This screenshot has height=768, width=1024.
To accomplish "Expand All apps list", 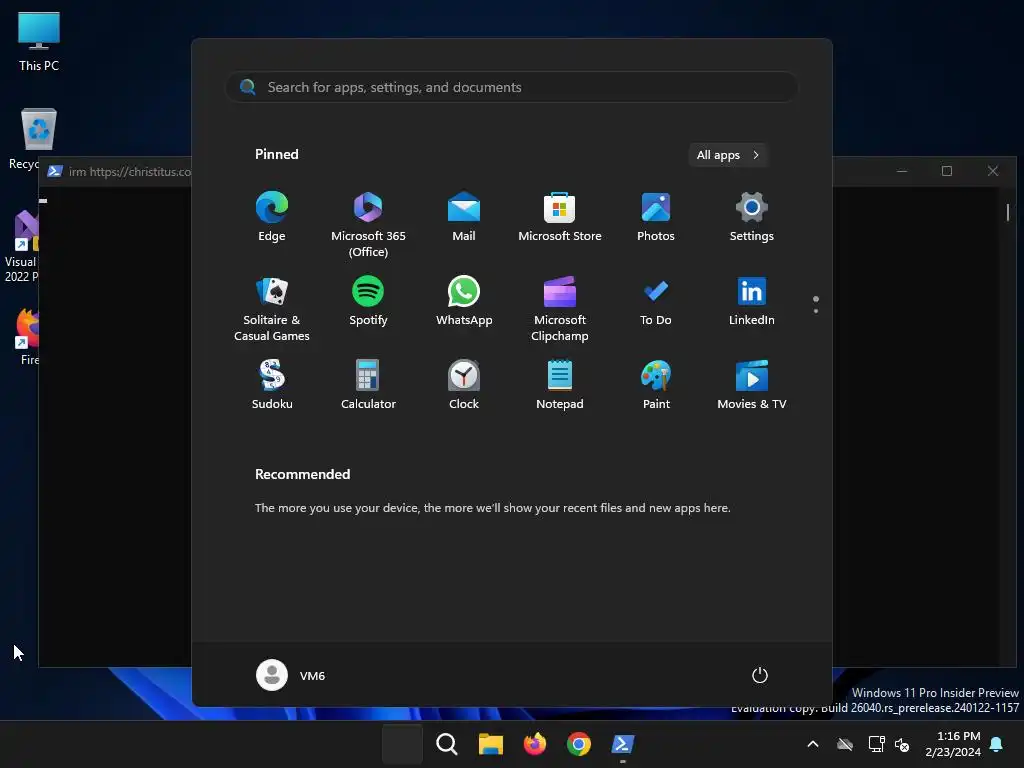I will (728, 155).
